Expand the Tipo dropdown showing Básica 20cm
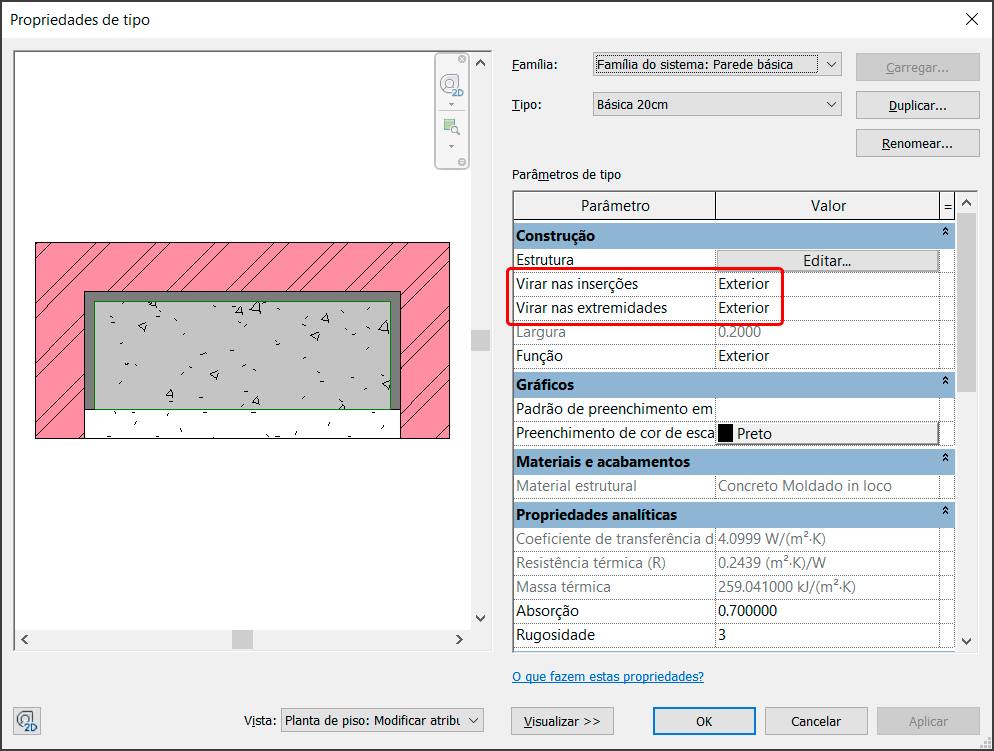This screenshot has height=751, width=994. pyautogui.click(x=831, y=104)
